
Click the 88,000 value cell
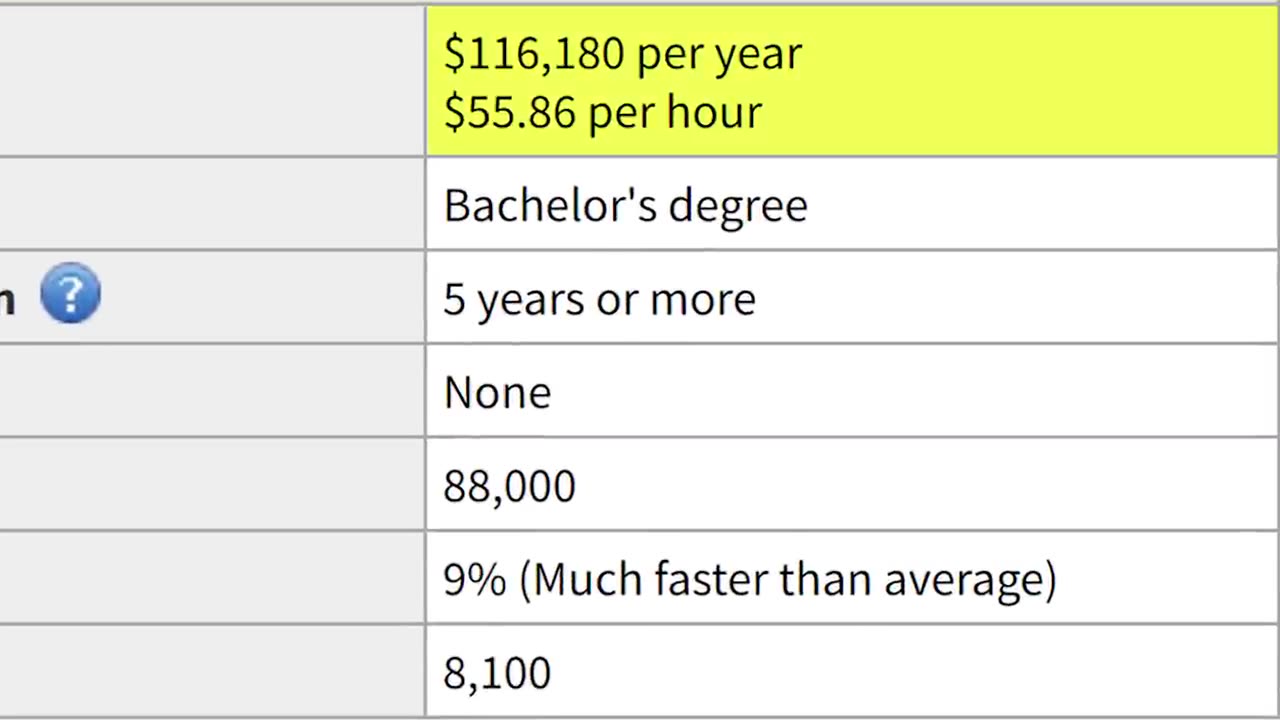click(852, 485)
